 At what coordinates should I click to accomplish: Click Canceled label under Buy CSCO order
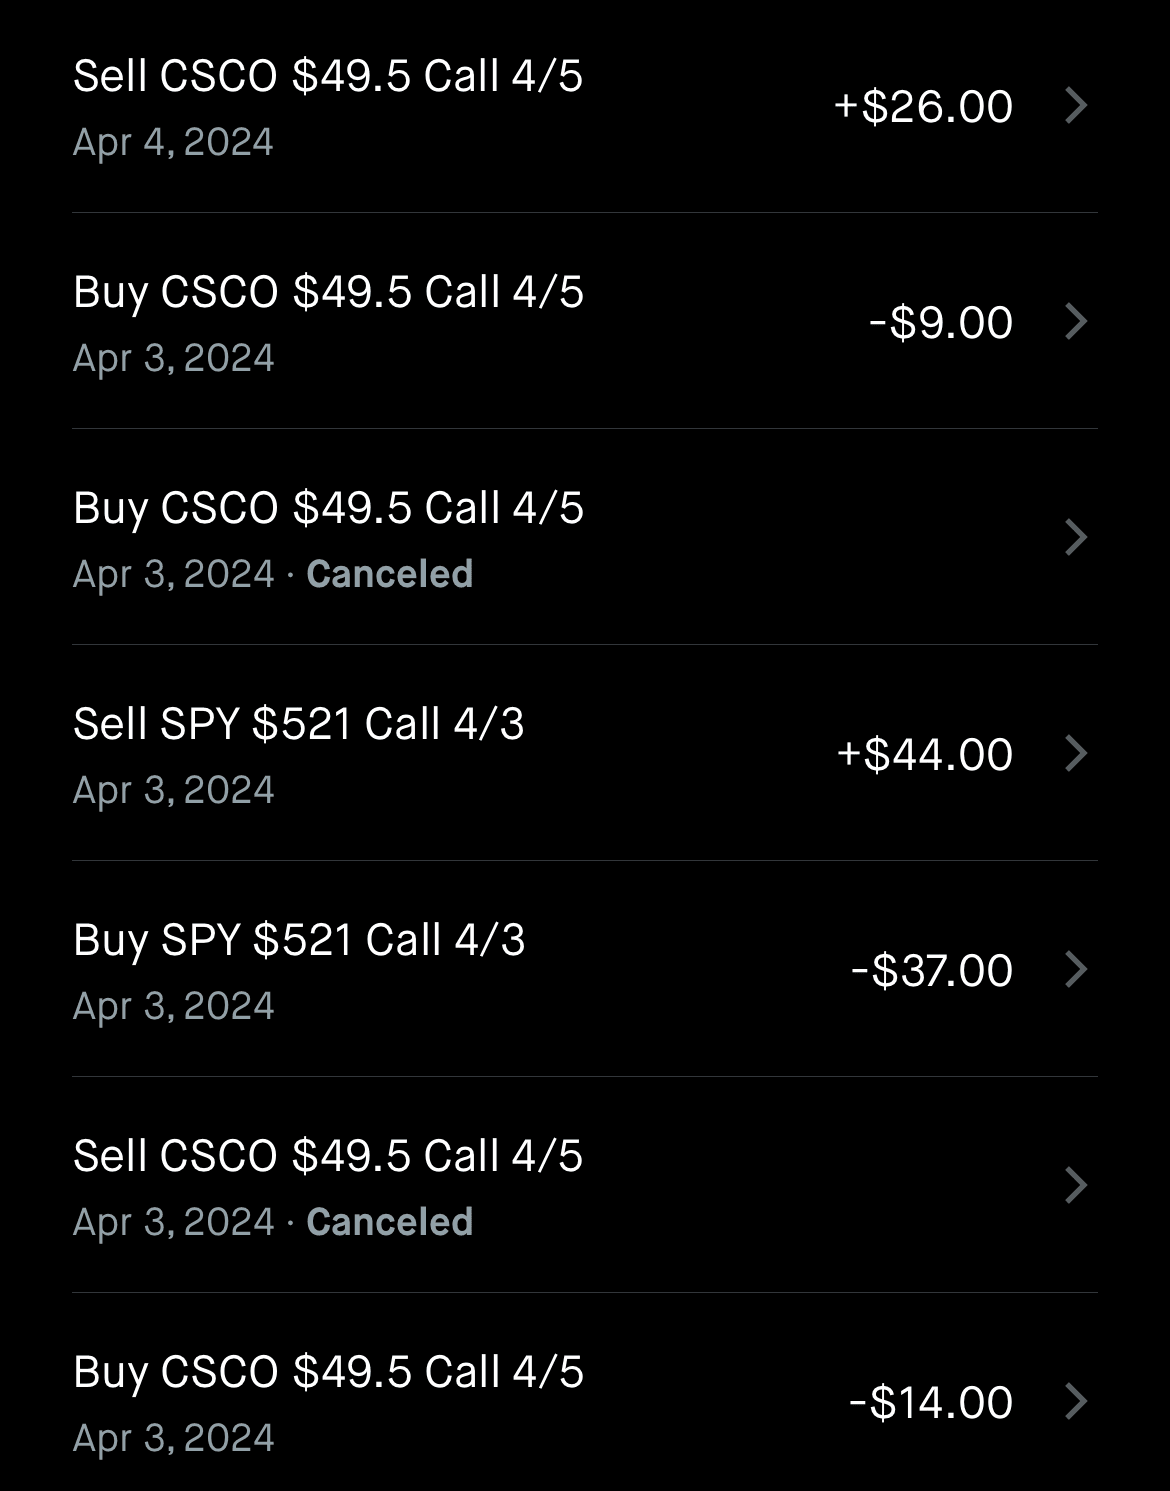[x=389, y=574]
